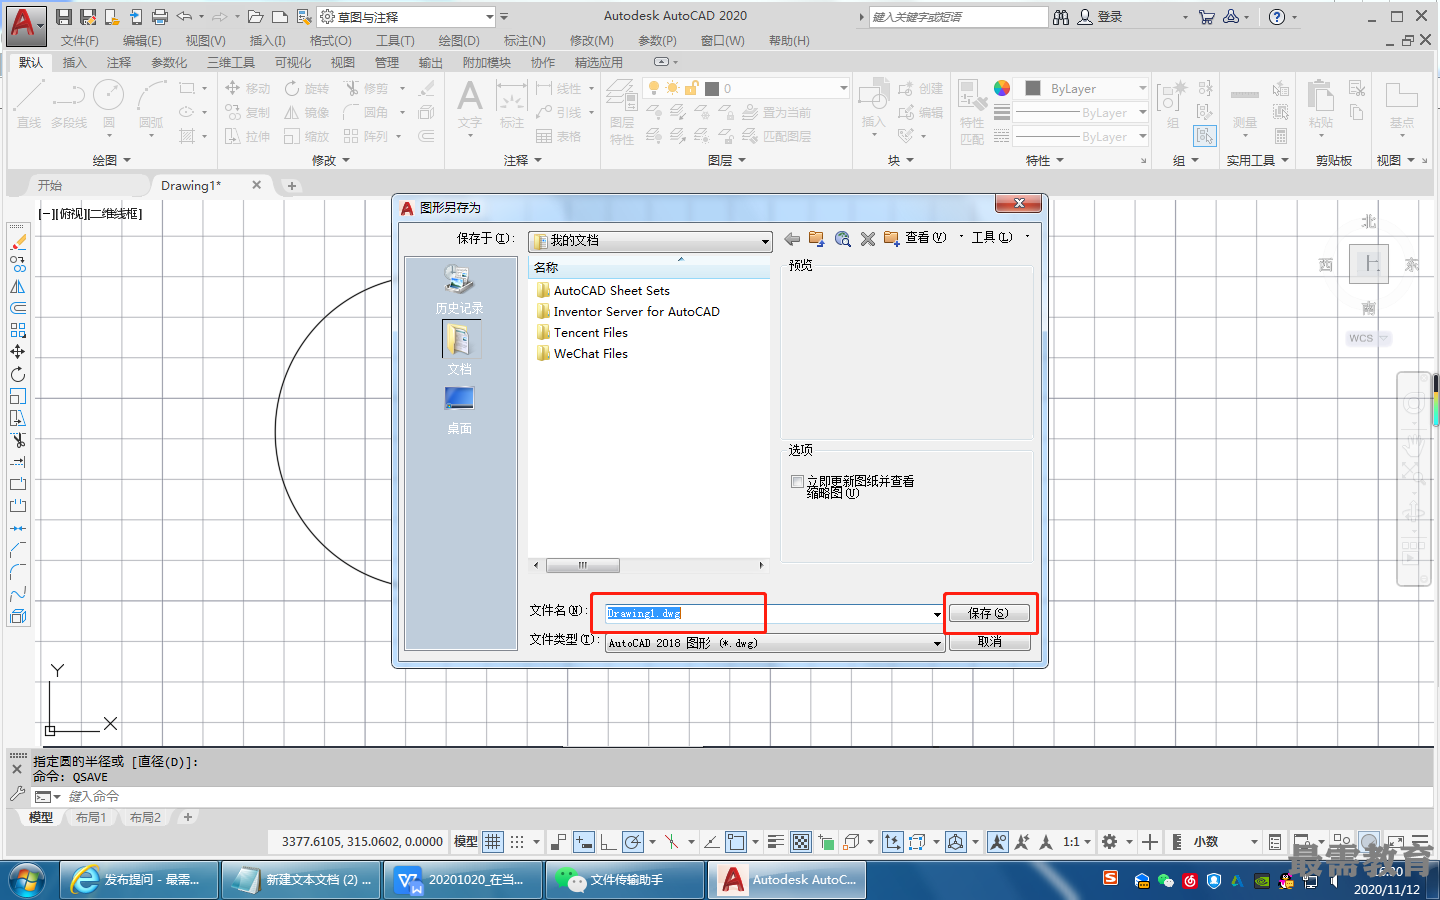Viewport: 1440px width, 900px height.
Task: Toggle polar tracking in the status bar
Action: (x=632, y=842)
